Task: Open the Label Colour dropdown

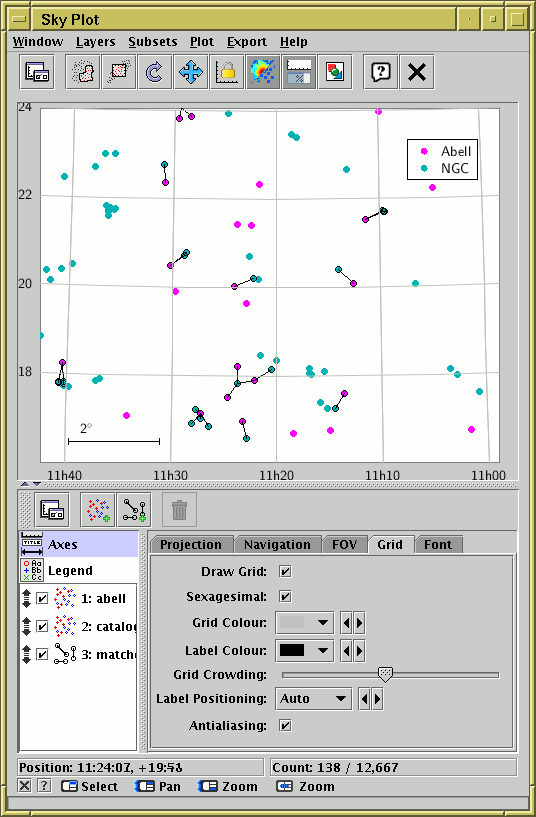Action: [304, 650]
